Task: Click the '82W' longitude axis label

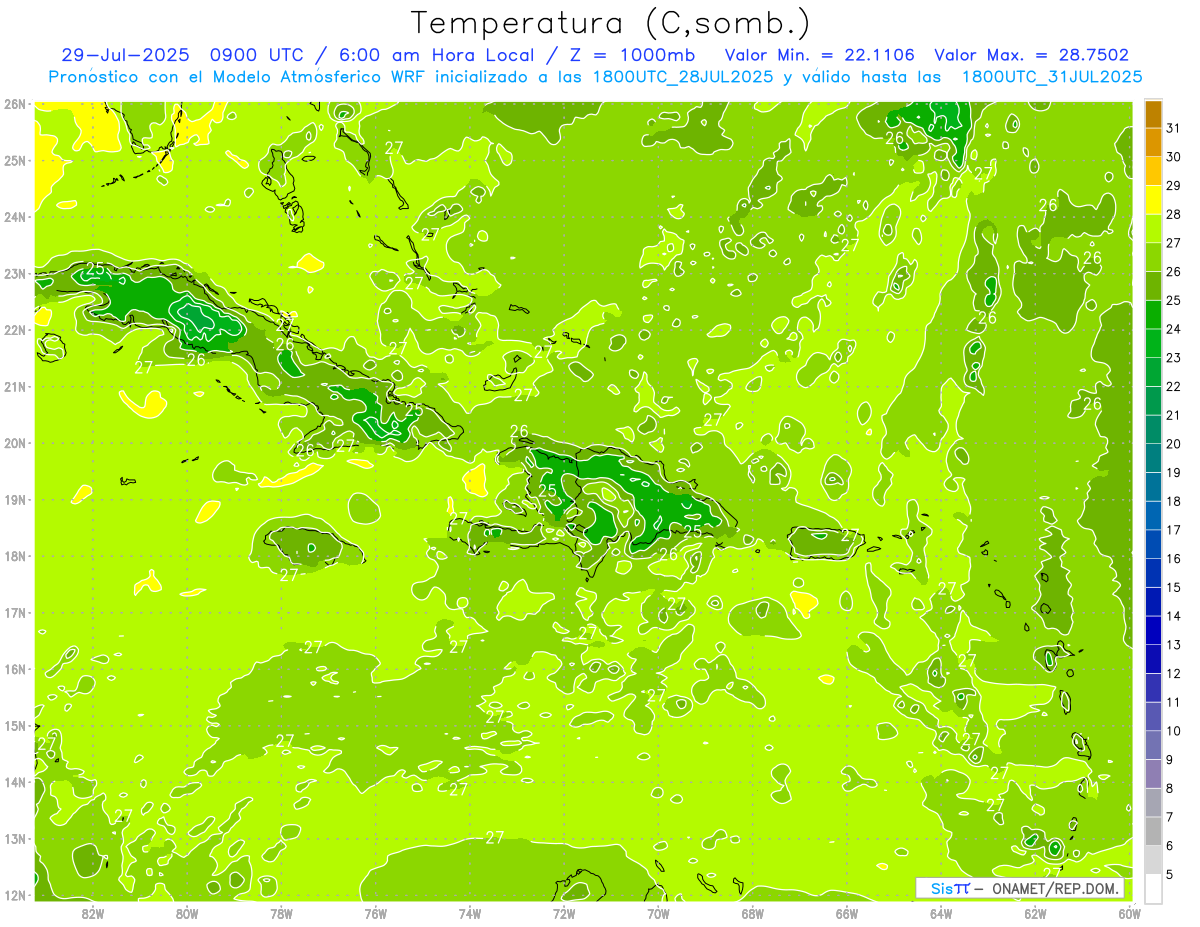Action: coord(93,913)
